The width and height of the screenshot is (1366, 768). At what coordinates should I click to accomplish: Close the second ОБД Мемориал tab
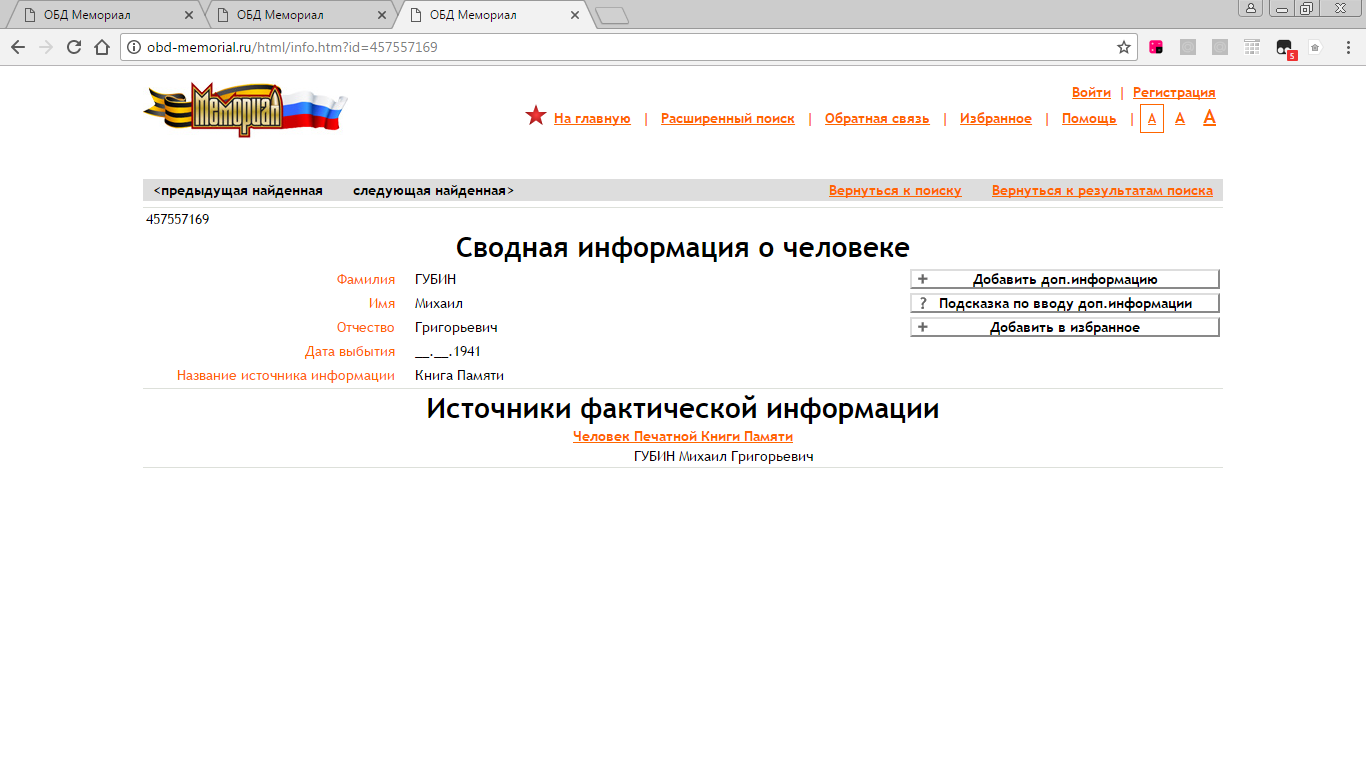[382, 15]
